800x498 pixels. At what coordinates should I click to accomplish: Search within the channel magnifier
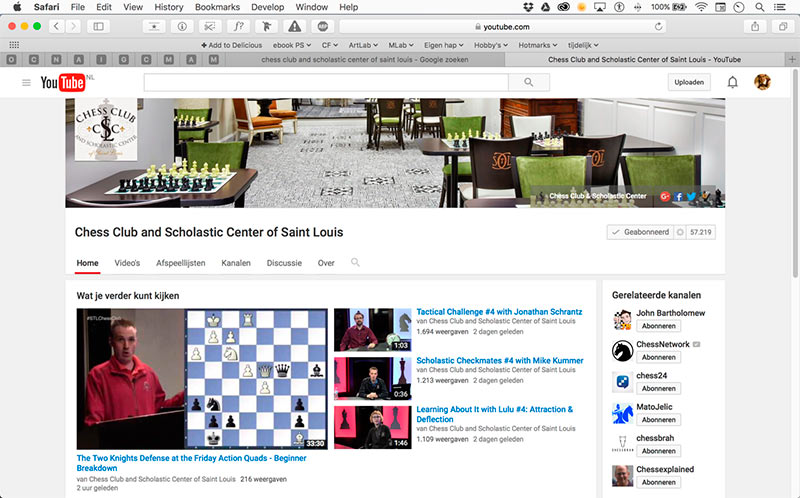[x=355, y=262]
